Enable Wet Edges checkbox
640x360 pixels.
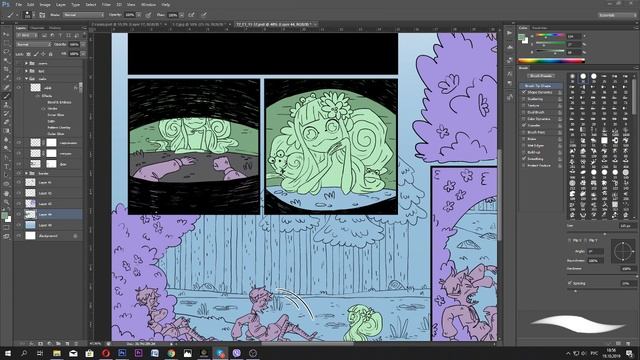coord(524,145)
